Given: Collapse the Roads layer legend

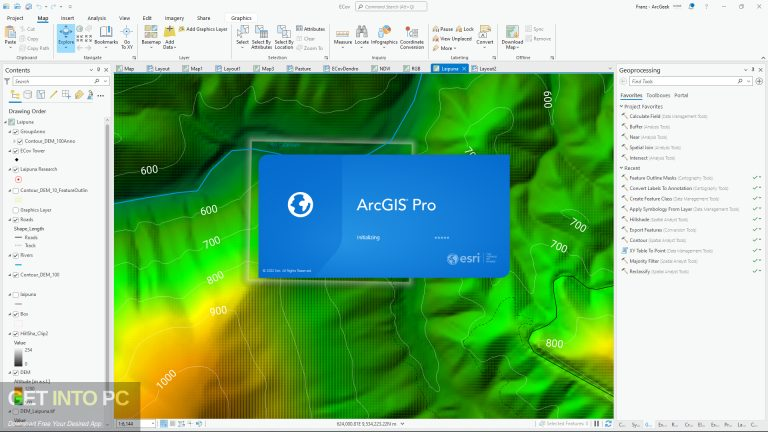Looking at the screenshot, I should (x=10, y=219).
